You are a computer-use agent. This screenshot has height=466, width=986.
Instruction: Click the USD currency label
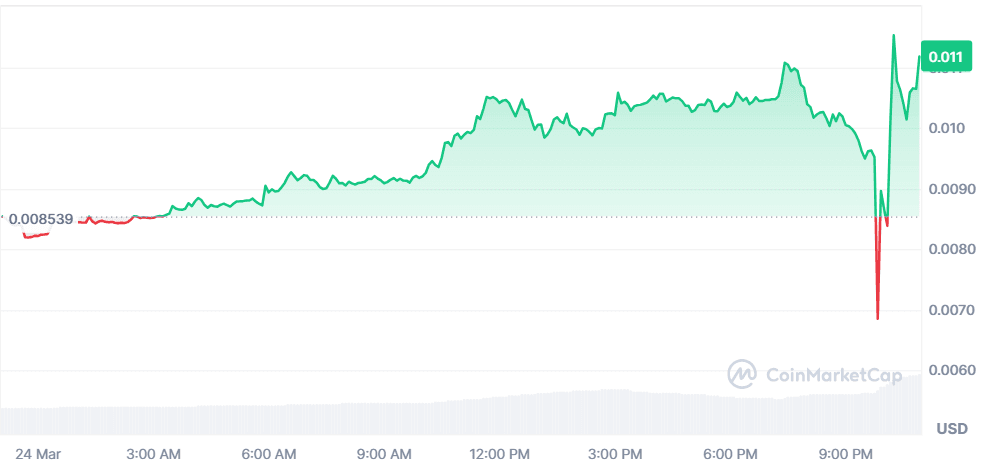952,429
